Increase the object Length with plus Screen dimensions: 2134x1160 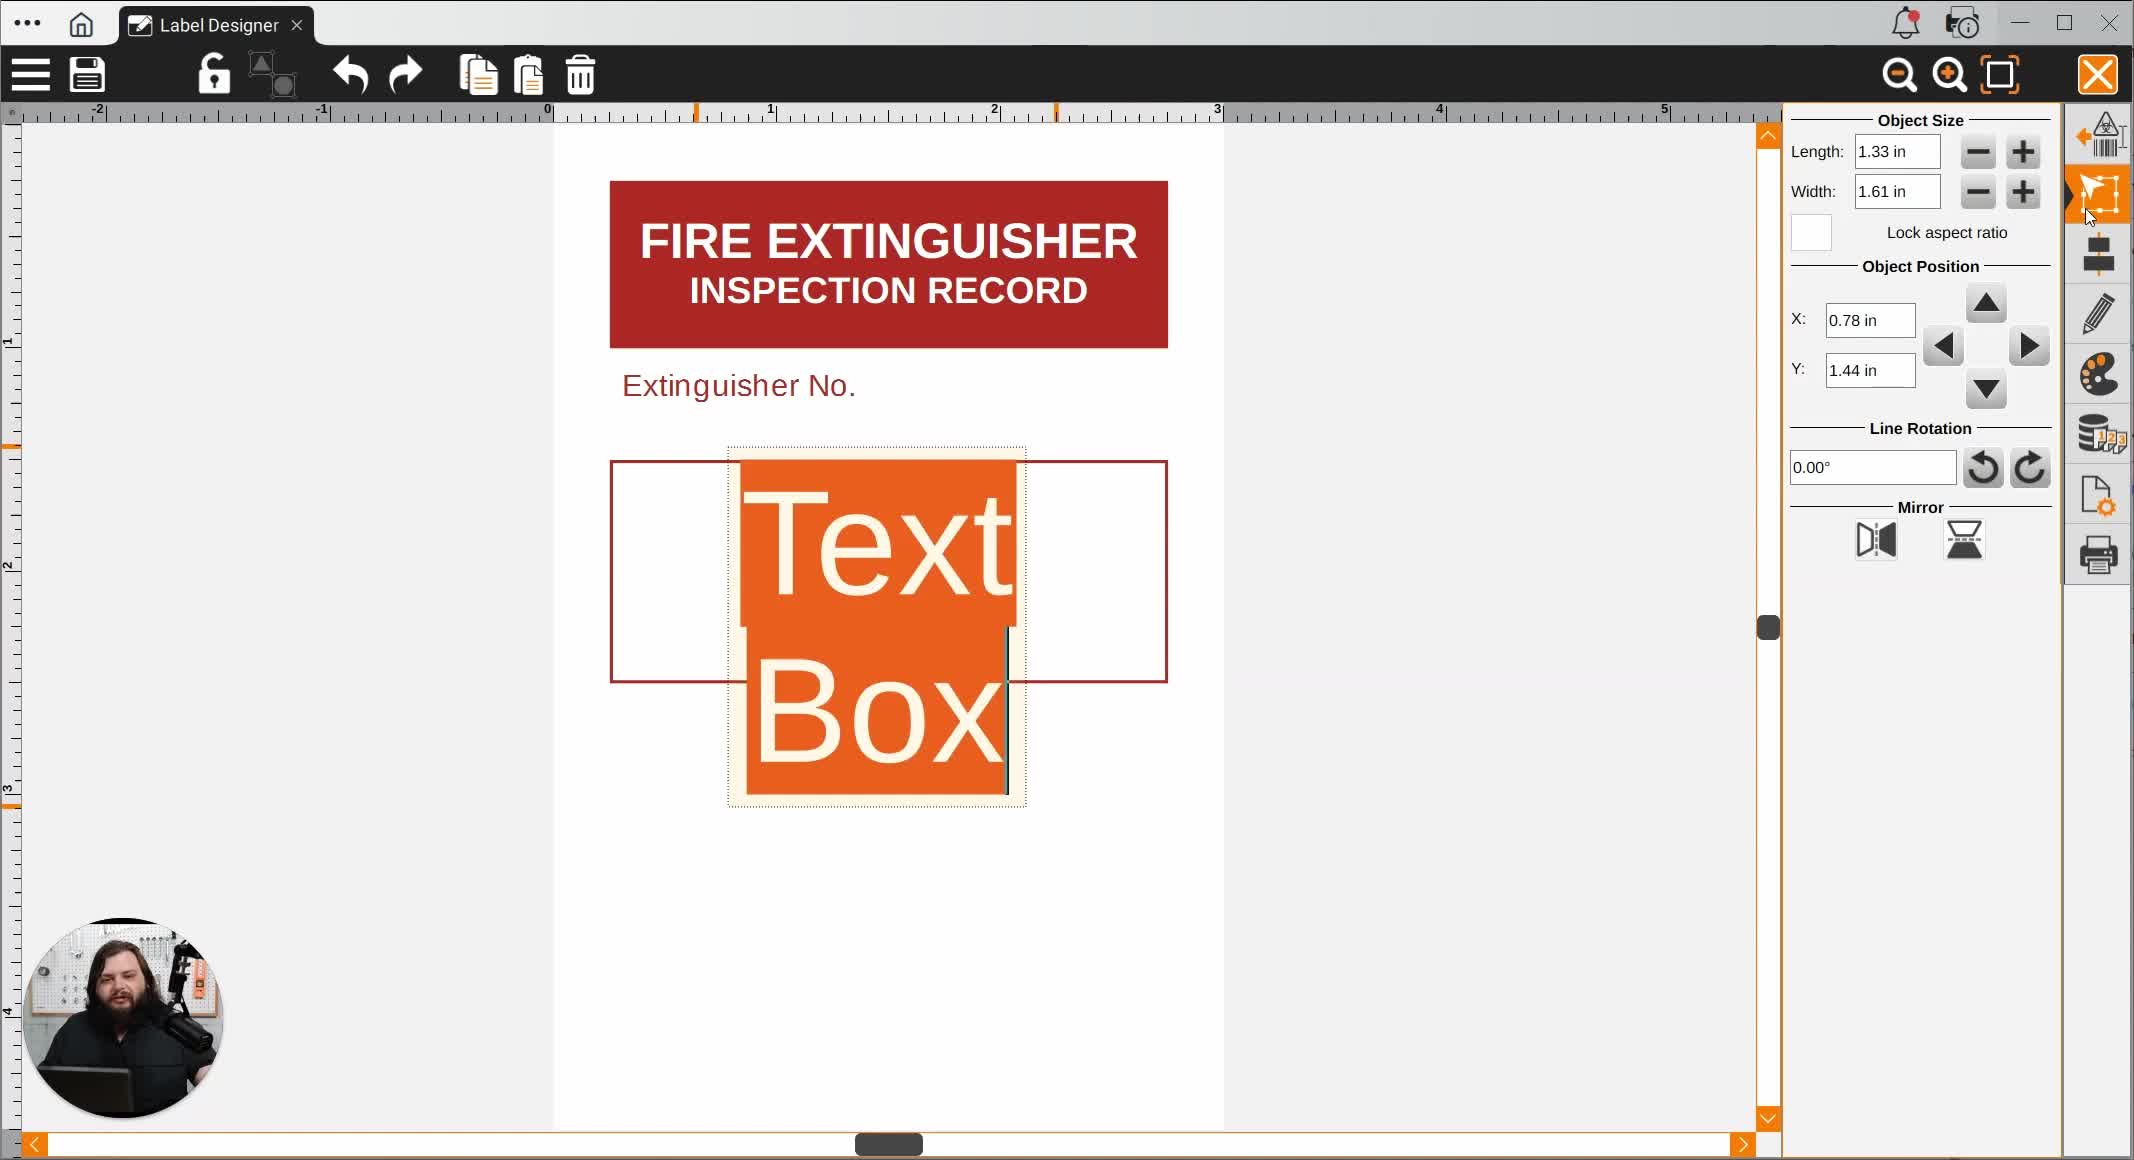tap(2023, 152)
